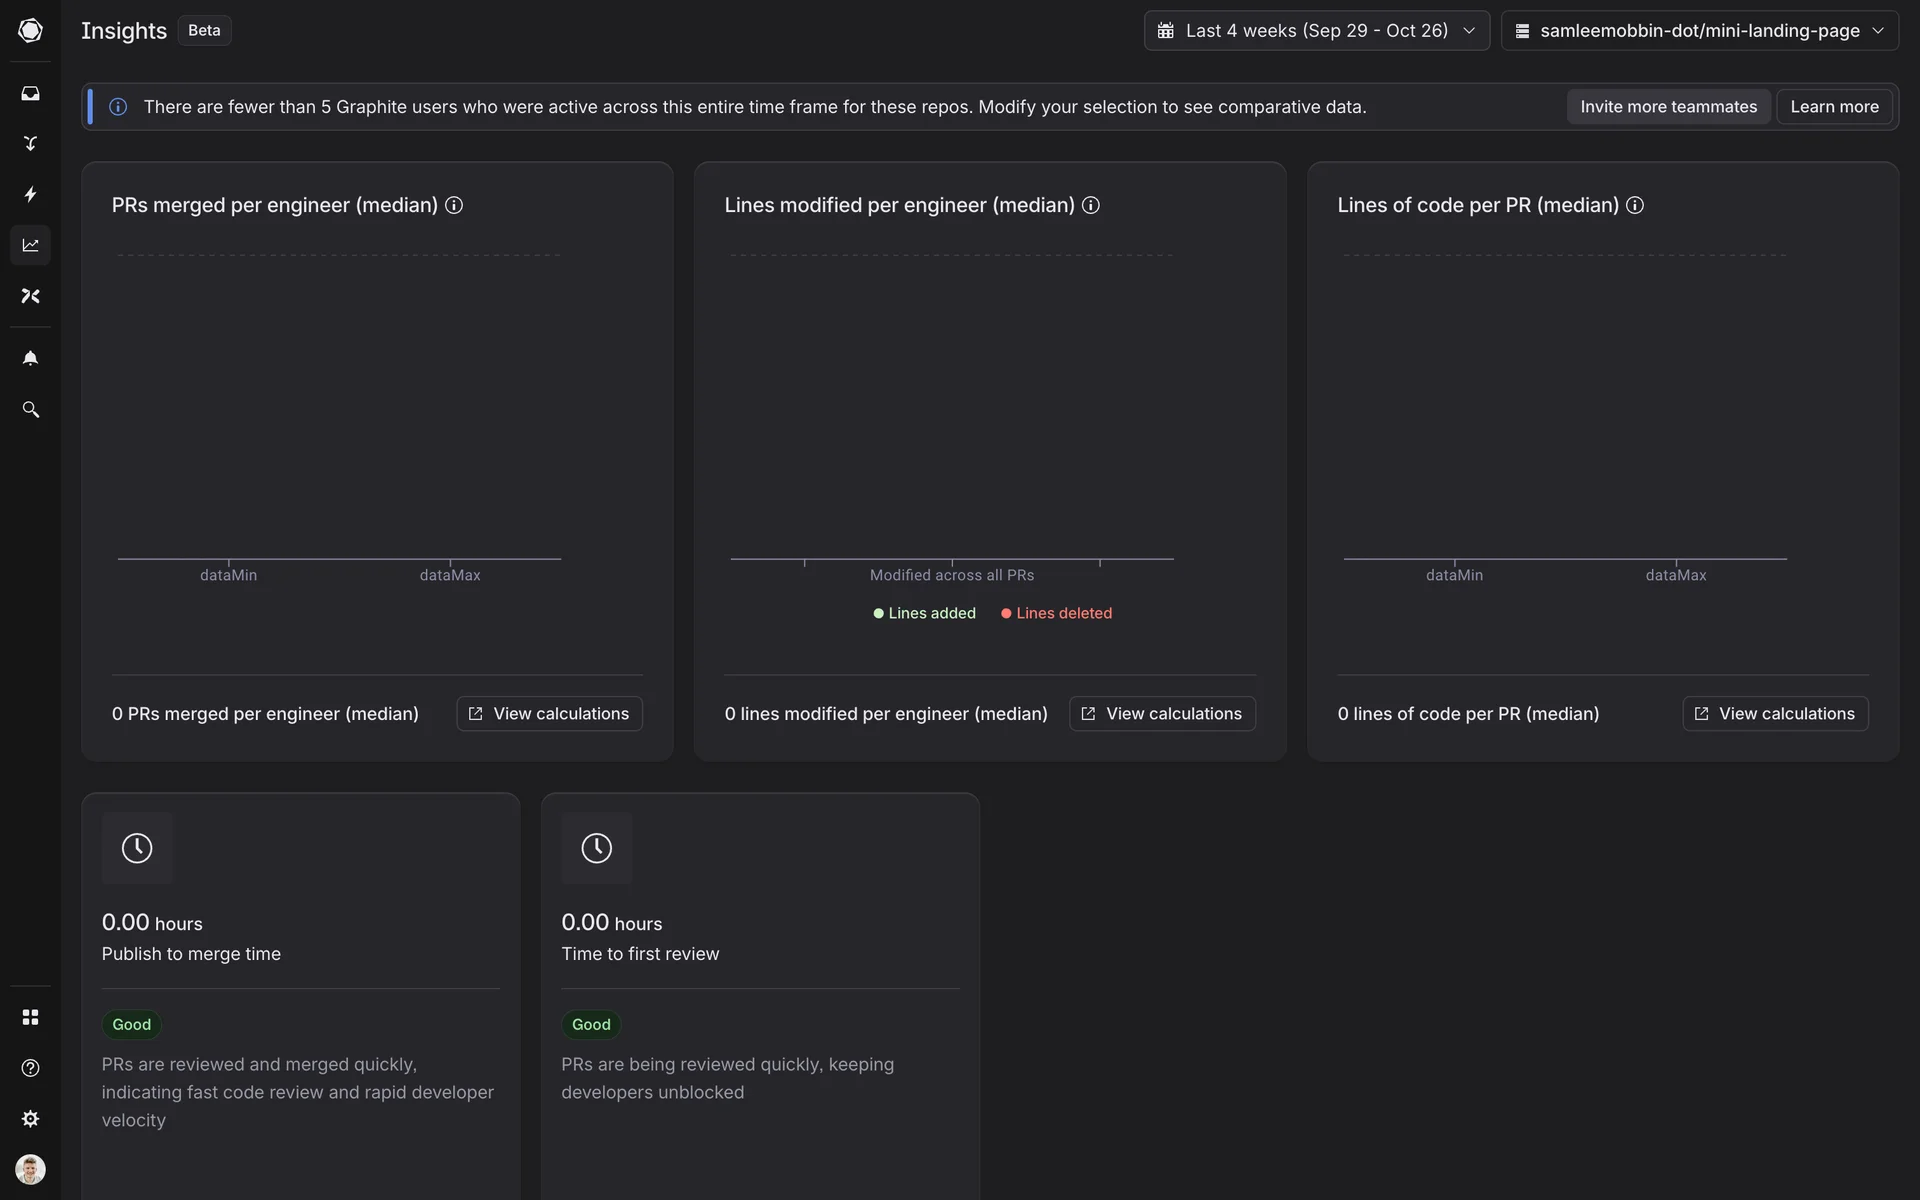Click Invite more teammates button
The height and width of the screenshot is (1200, 1920).
click(x=1668, y=106)
